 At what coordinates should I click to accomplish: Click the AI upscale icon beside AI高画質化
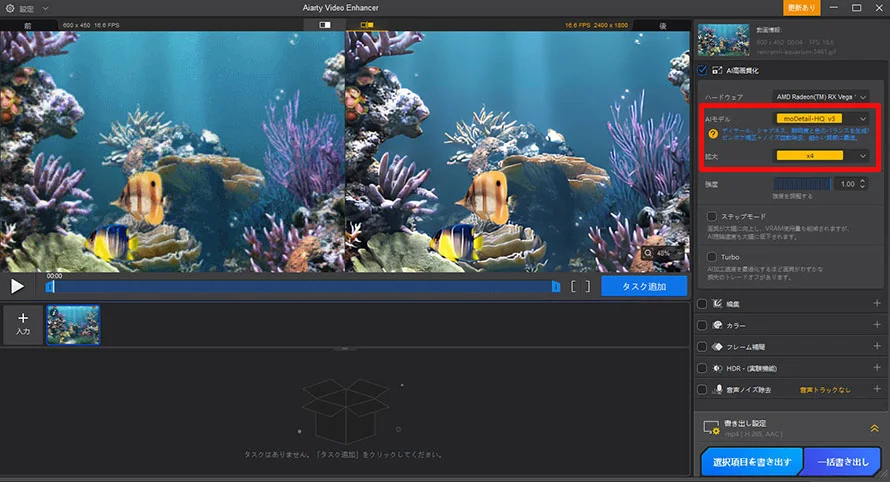point(717,70)
